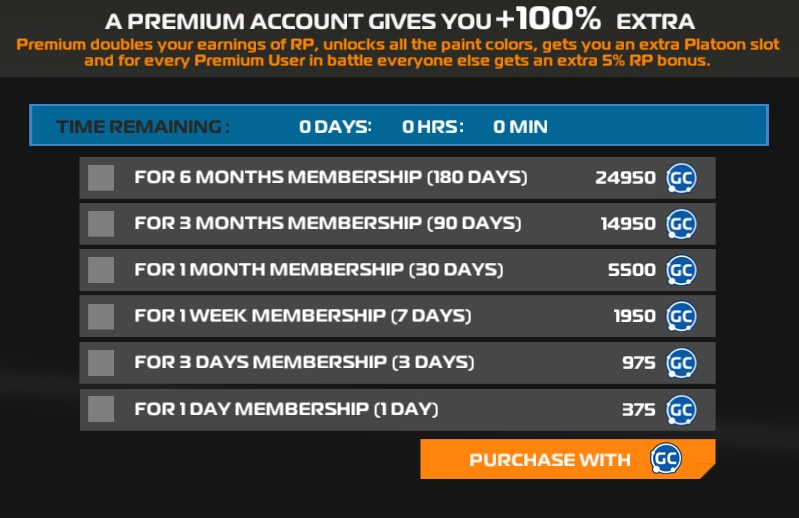Click the Time Remaining status bar
Image resolution: width=799 pixels, height=518 pixels.
tap(398, 126)
